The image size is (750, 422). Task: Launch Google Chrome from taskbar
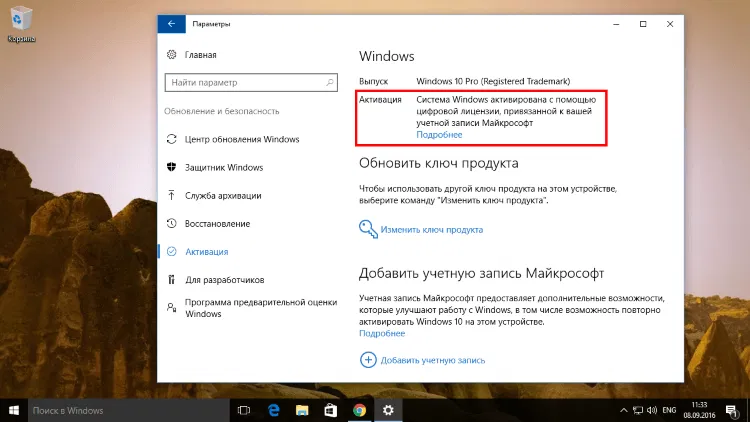360,411
